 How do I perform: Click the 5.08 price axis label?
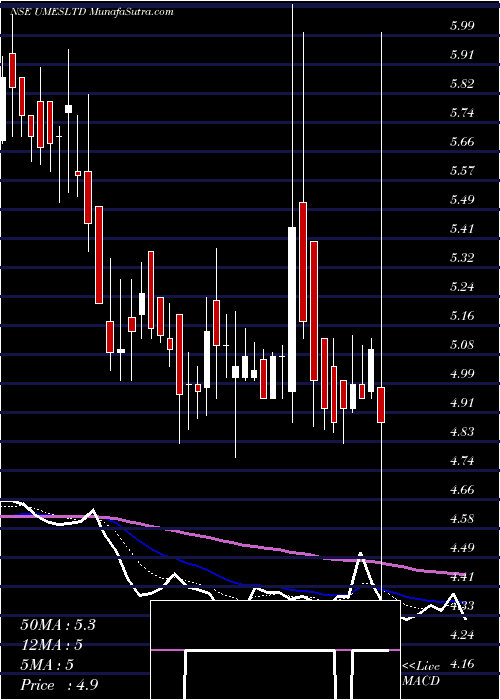click(462, 345)
